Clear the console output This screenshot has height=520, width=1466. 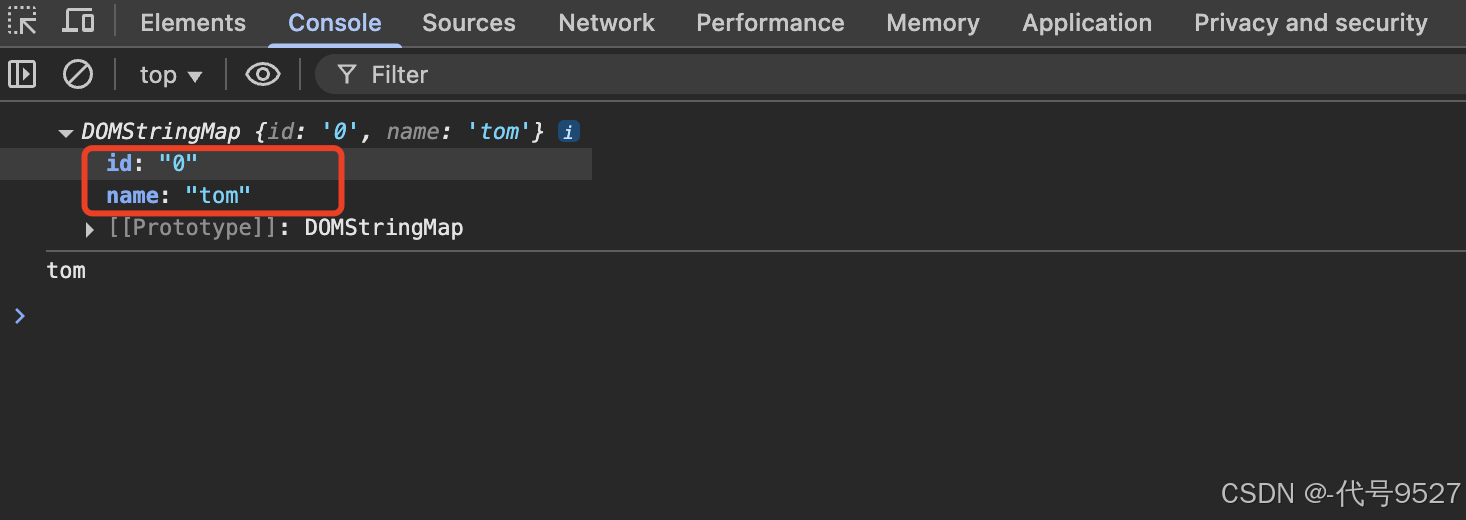[x=78, y=74]
